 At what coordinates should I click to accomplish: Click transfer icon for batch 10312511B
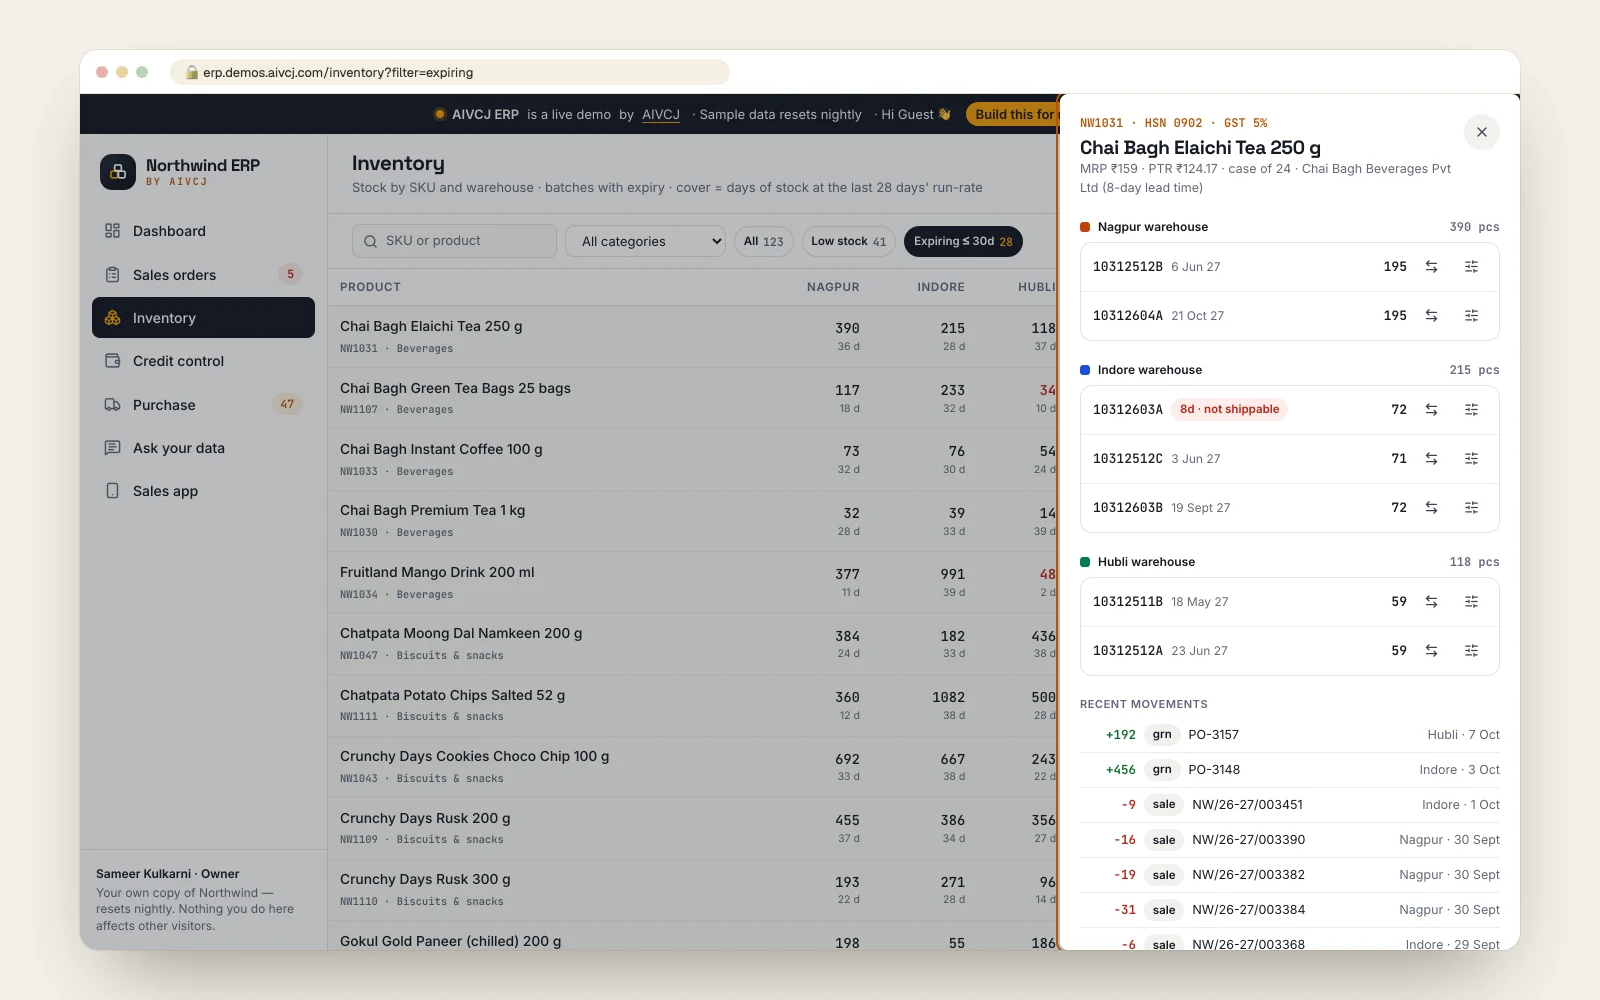click(x=1431, y=602)
